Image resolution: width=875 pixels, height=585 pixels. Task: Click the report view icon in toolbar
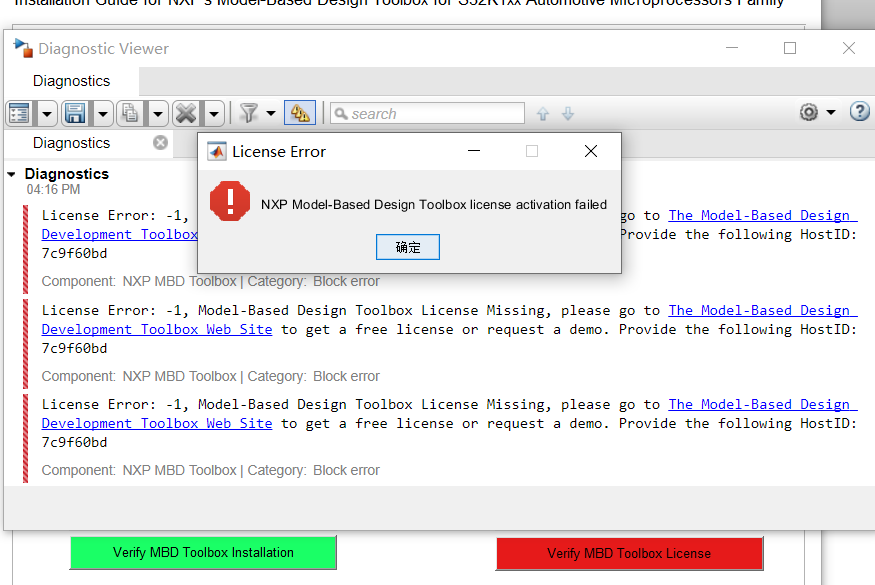(20, 113)
